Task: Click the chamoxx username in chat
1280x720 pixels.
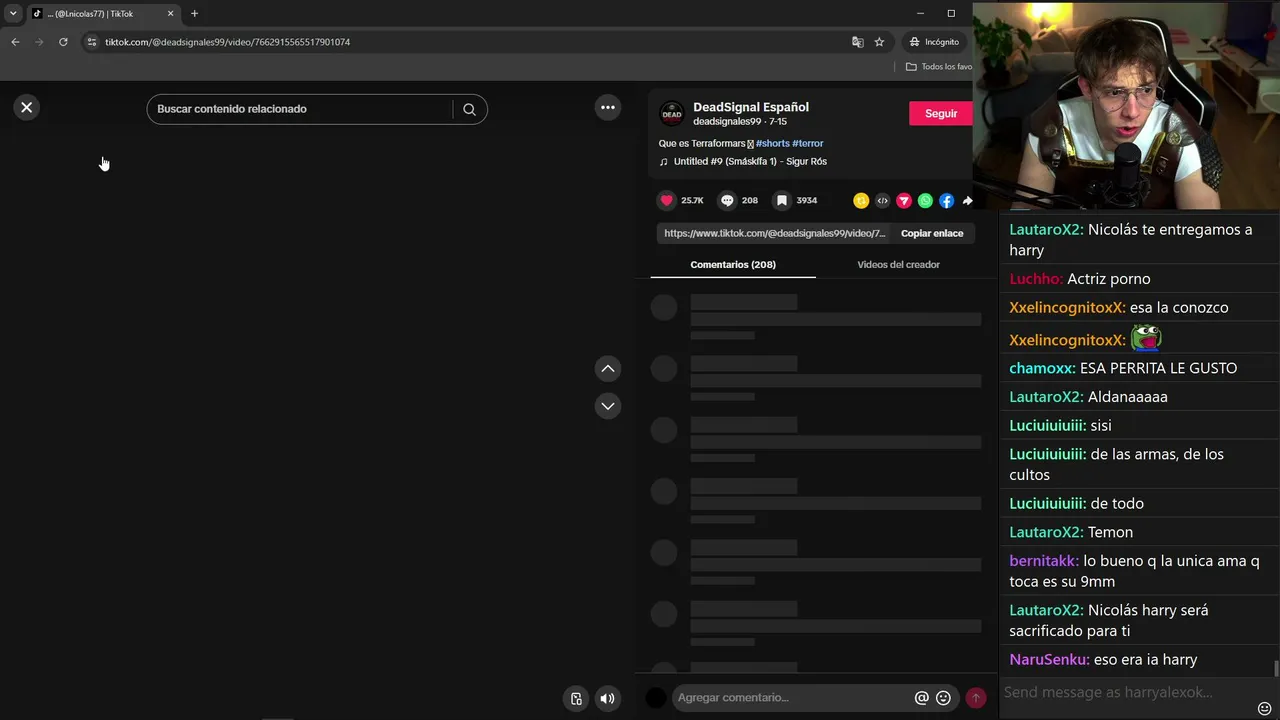Action: click(x=1042, y=368)
